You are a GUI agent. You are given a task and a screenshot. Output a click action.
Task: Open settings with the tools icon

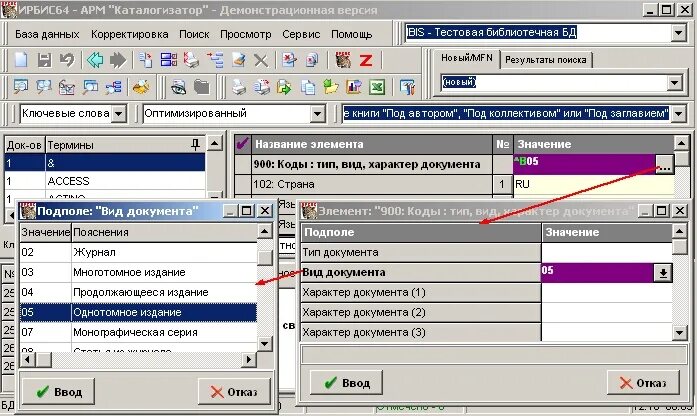[x=407, y=87]
